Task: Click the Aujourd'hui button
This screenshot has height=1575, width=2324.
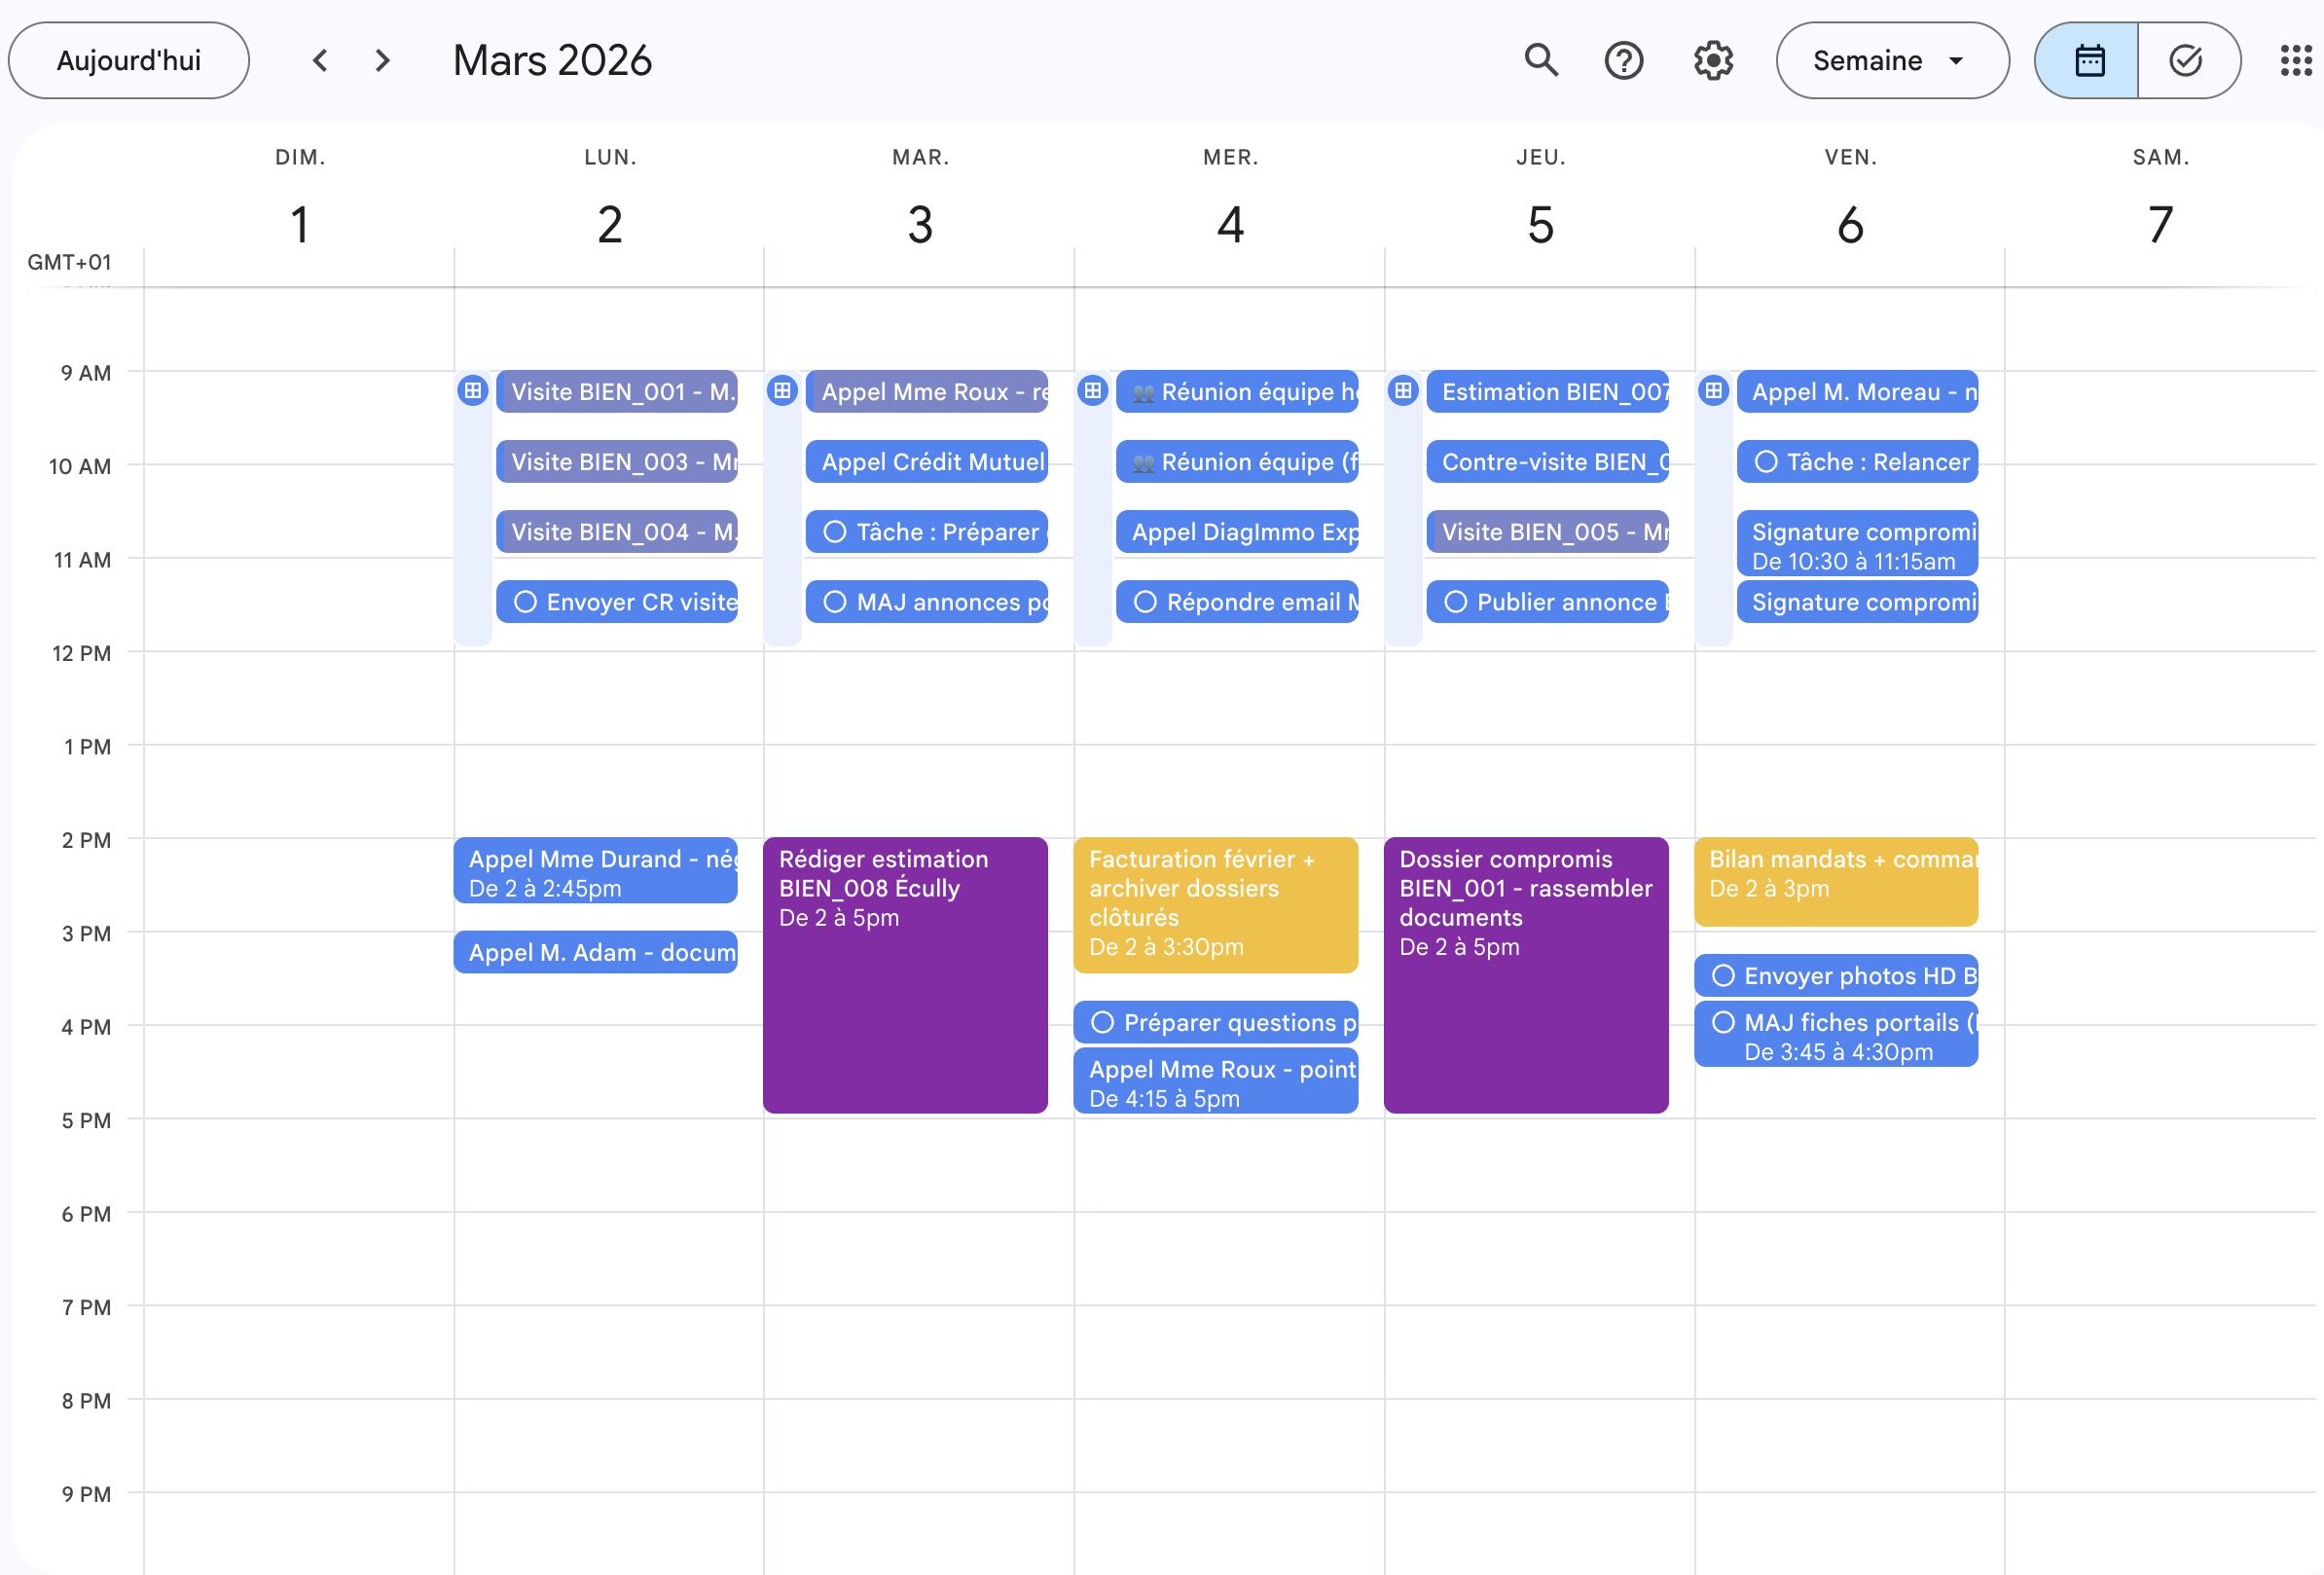Action: 128,60
